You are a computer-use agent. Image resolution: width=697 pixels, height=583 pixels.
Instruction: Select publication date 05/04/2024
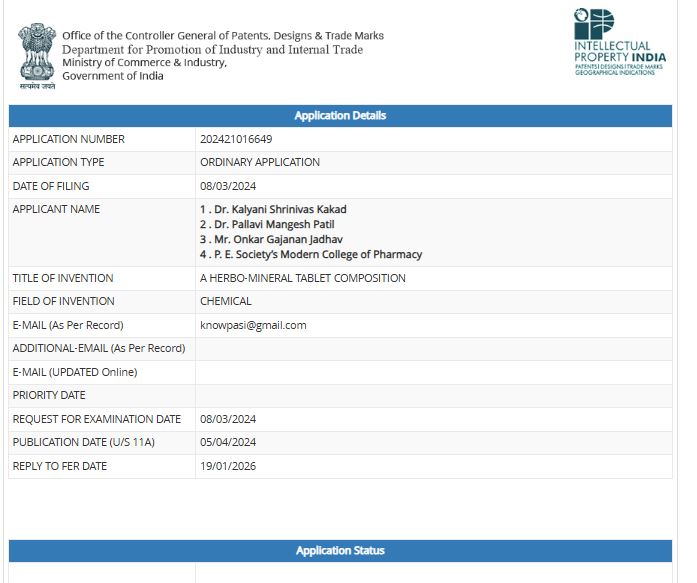228,443
